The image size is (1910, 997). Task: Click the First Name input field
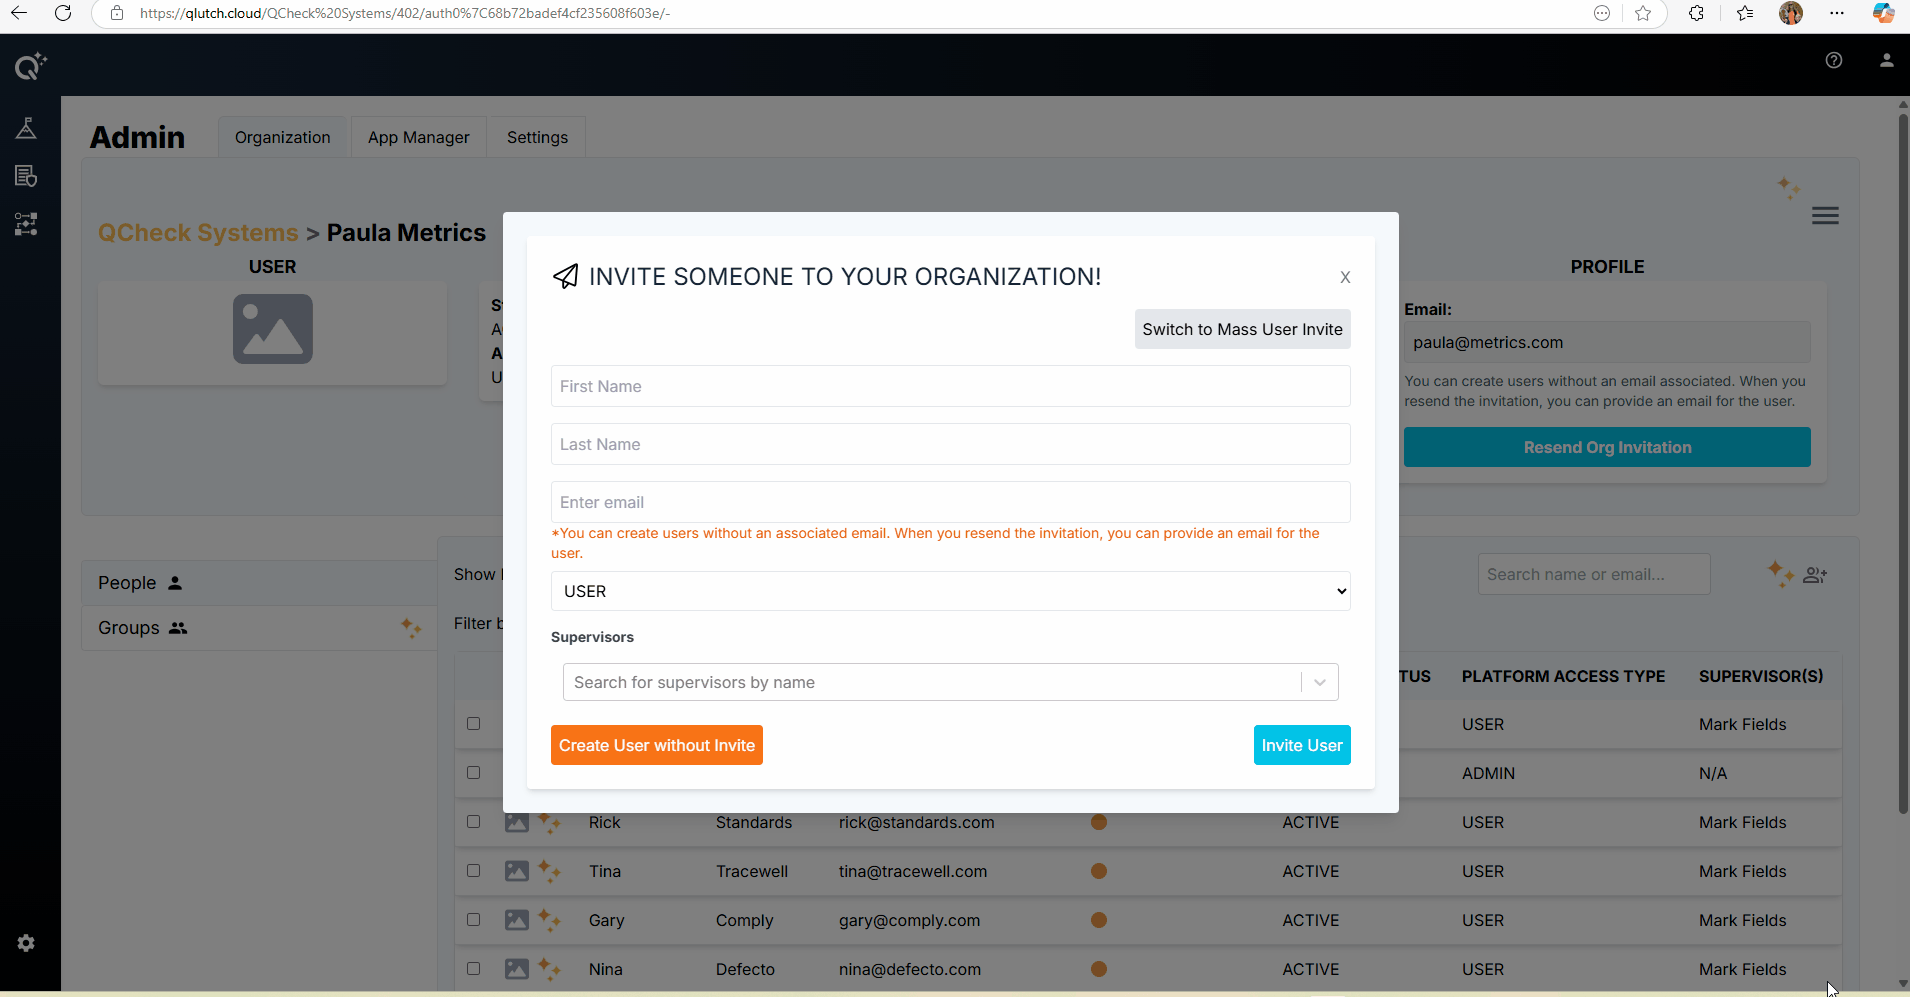(x=949, y=386)
